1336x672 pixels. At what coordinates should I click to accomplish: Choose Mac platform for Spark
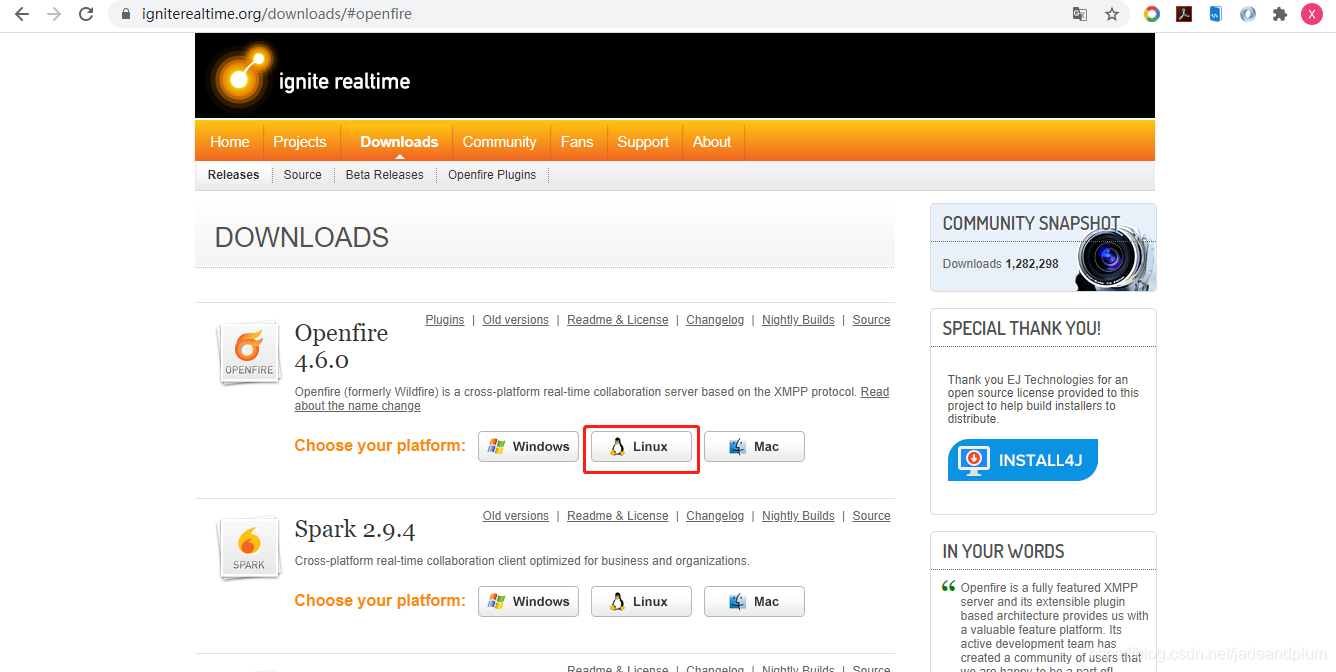click(754, 602)
